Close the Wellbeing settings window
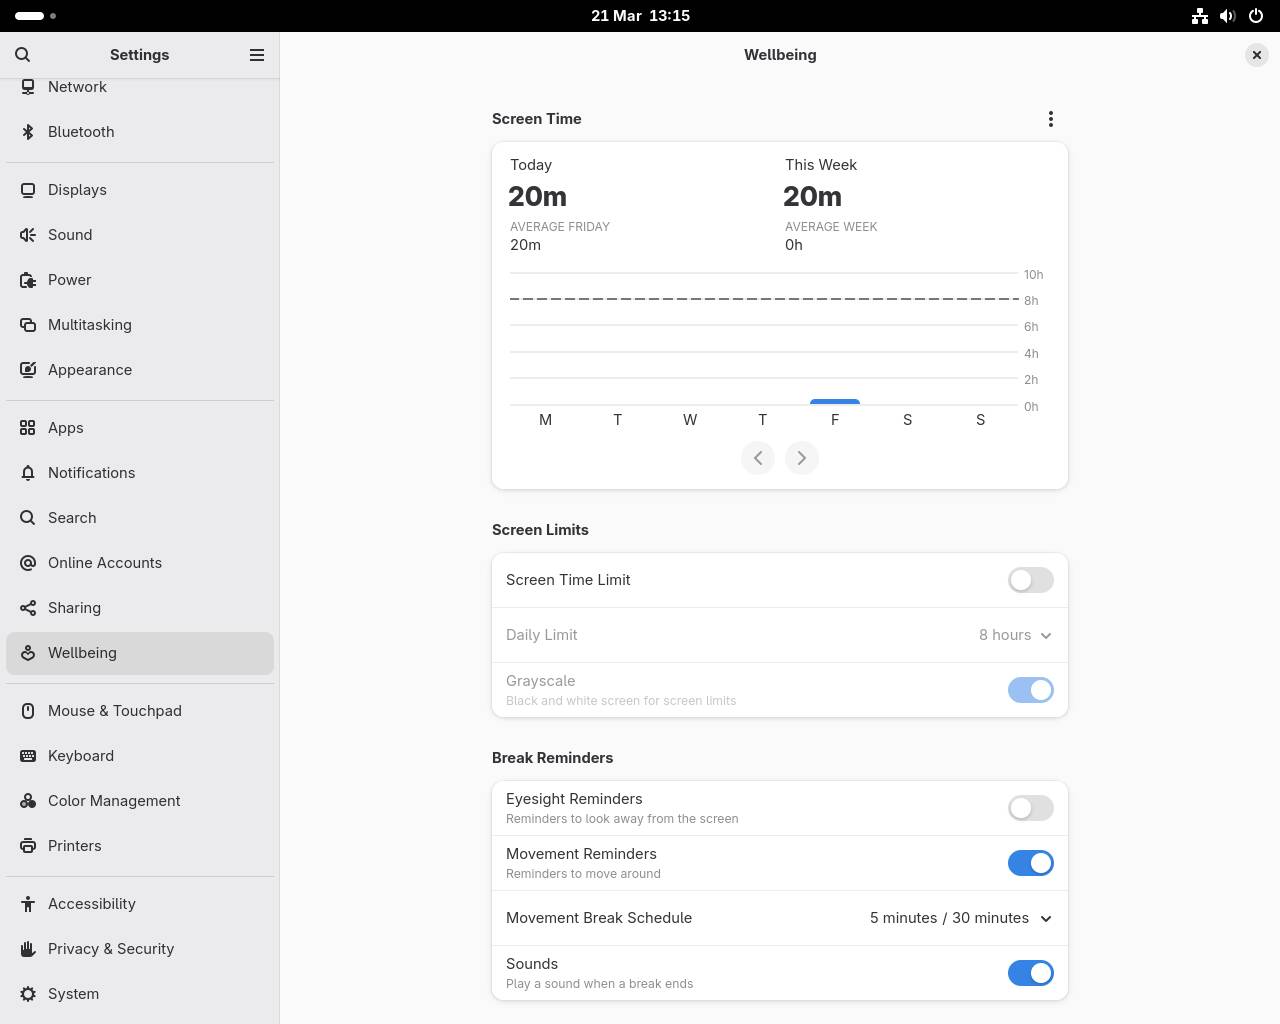Screen dimensions: 1280x1024 click(1257, 55)
